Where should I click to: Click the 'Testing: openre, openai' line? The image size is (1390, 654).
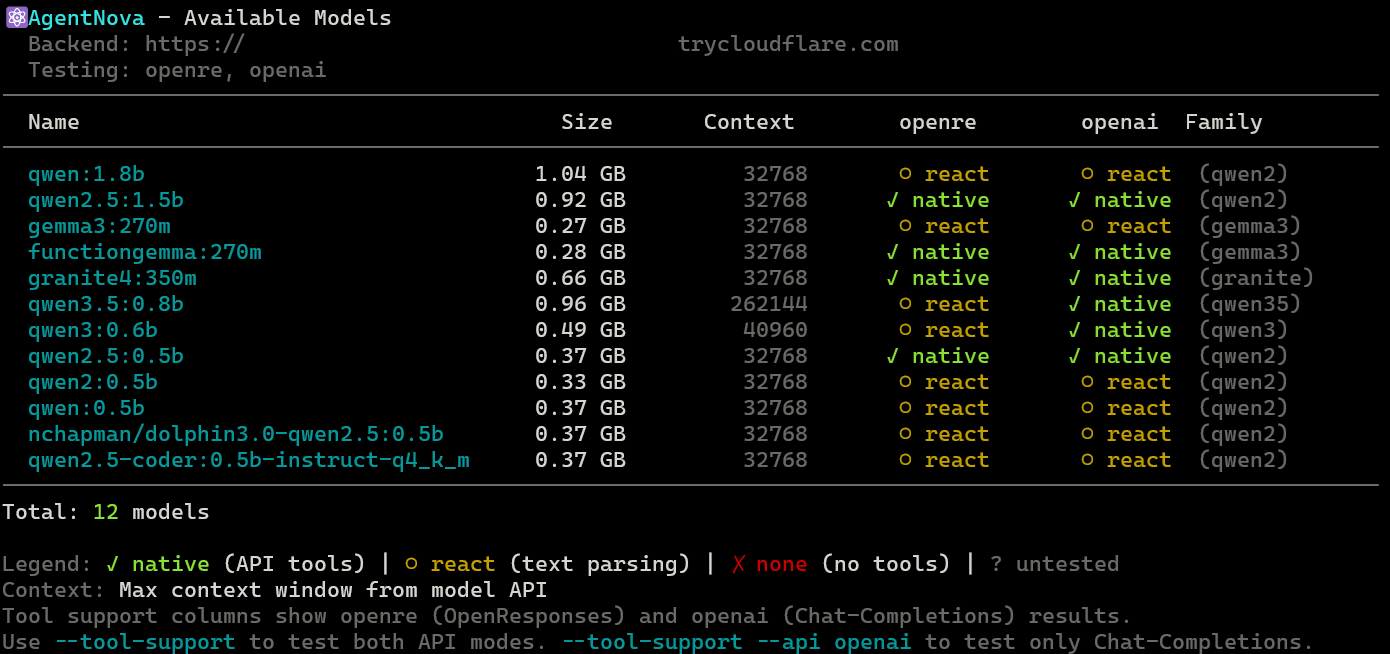point(177,70)
